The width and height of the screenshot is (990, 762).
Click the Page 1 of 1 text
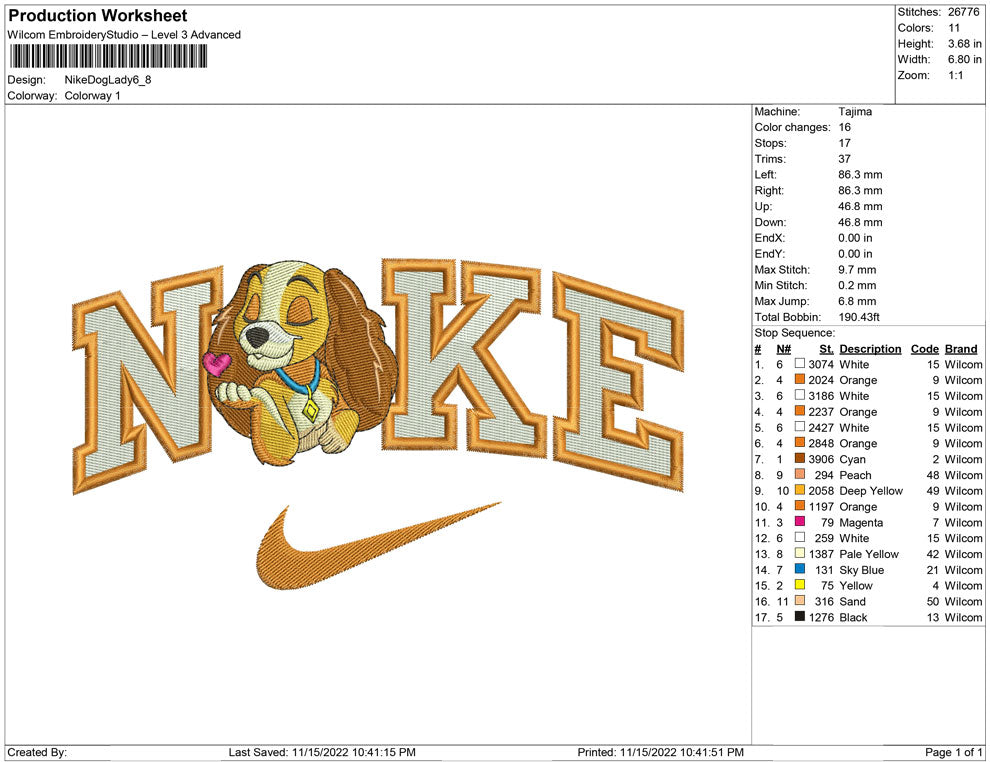click(x=953, y=752)
